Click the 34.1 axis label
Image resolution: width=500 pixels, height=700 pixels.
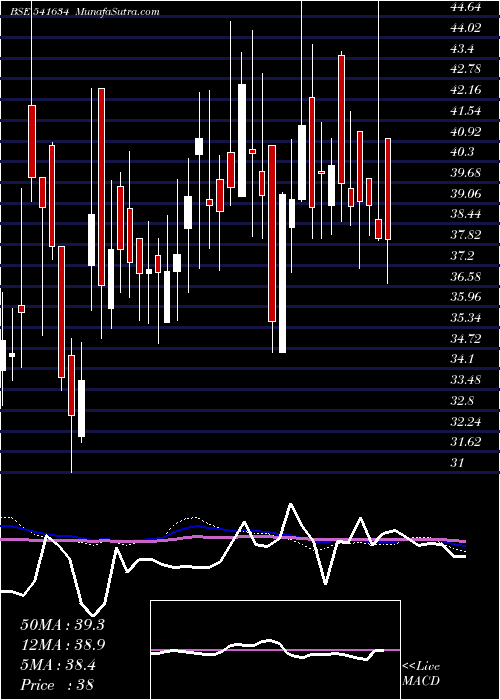pyautogui.click(x=462, y=359)
